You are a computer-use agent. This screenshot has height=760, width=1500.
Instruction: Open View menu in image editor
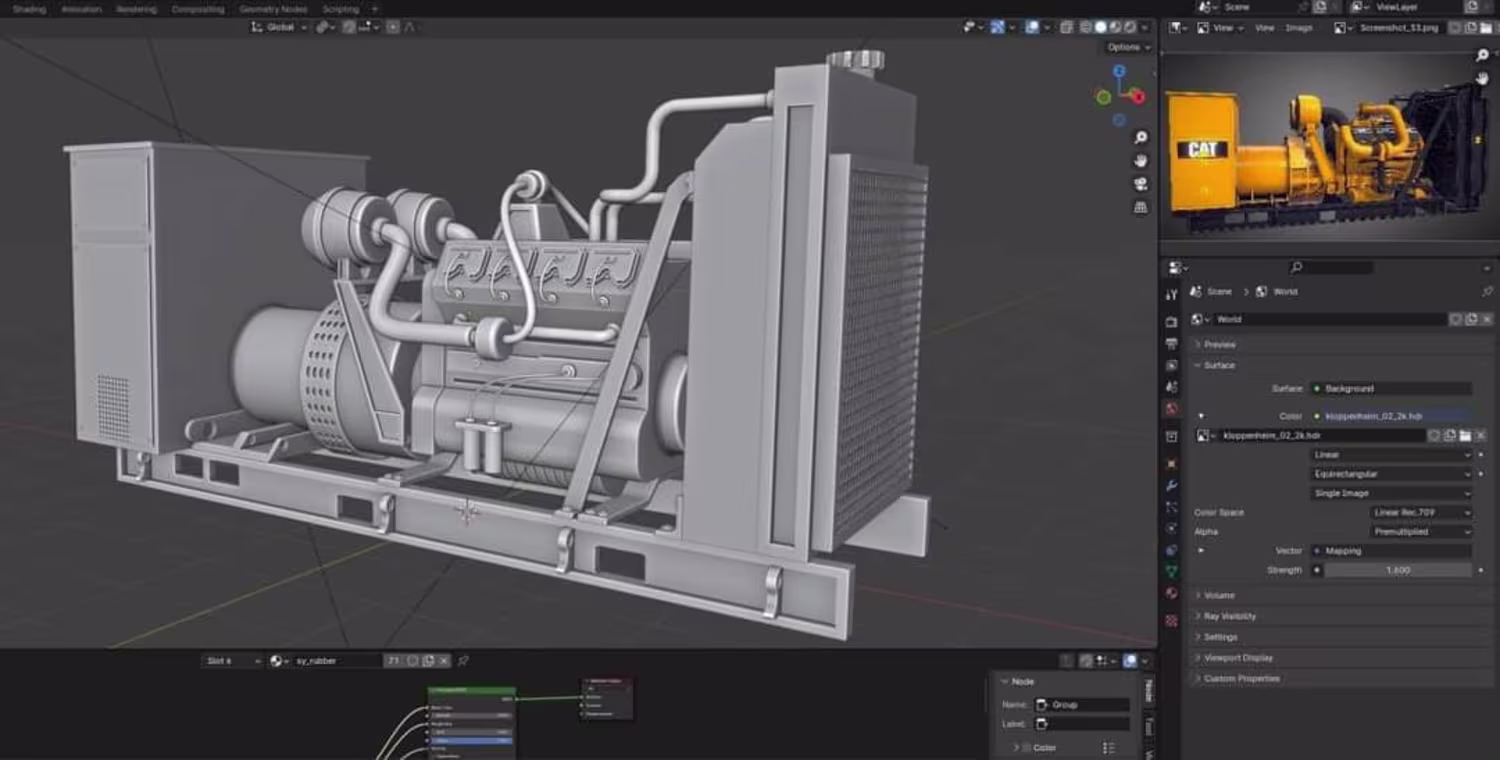coord(1264,28)
